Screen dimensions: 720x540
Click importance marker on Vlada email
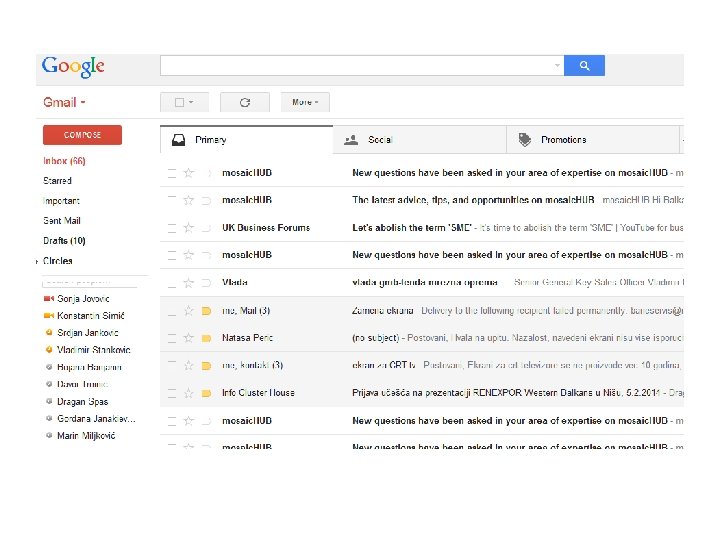206,283
